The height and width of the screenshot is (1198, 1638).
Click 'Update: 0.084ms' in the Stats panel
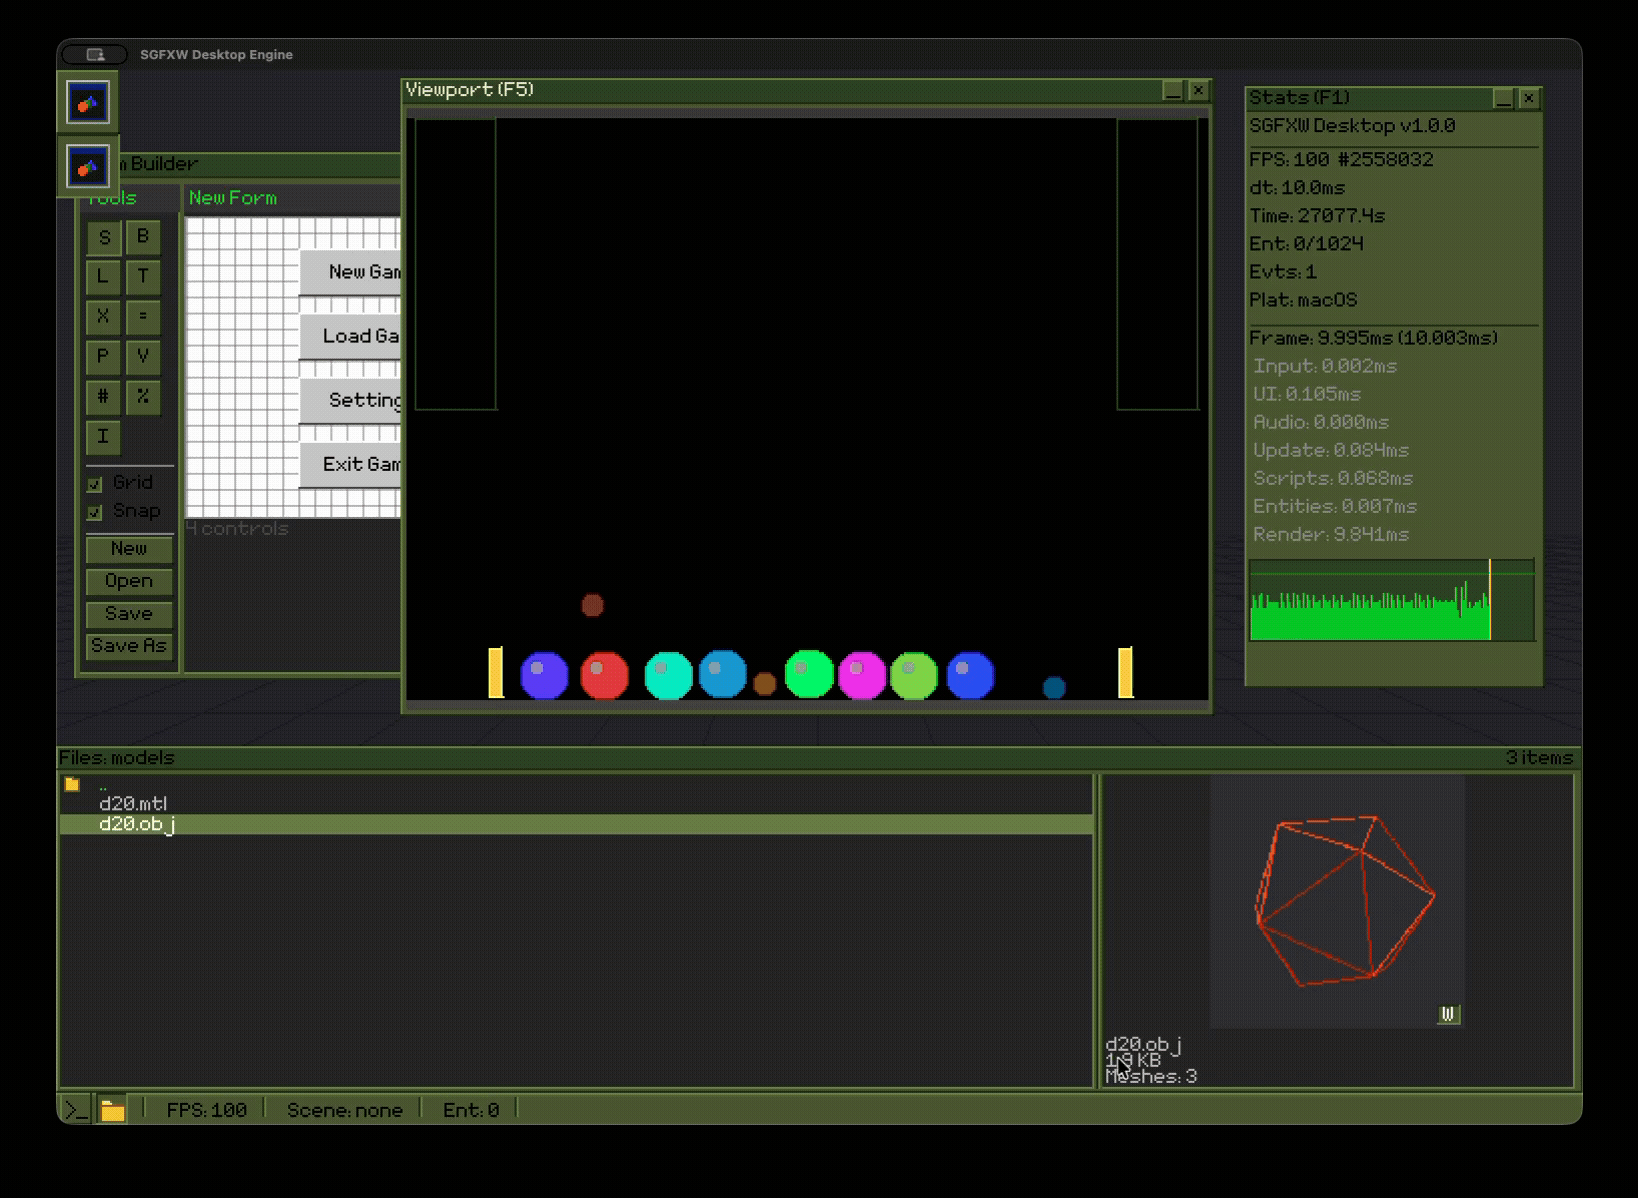[1331, 450]
